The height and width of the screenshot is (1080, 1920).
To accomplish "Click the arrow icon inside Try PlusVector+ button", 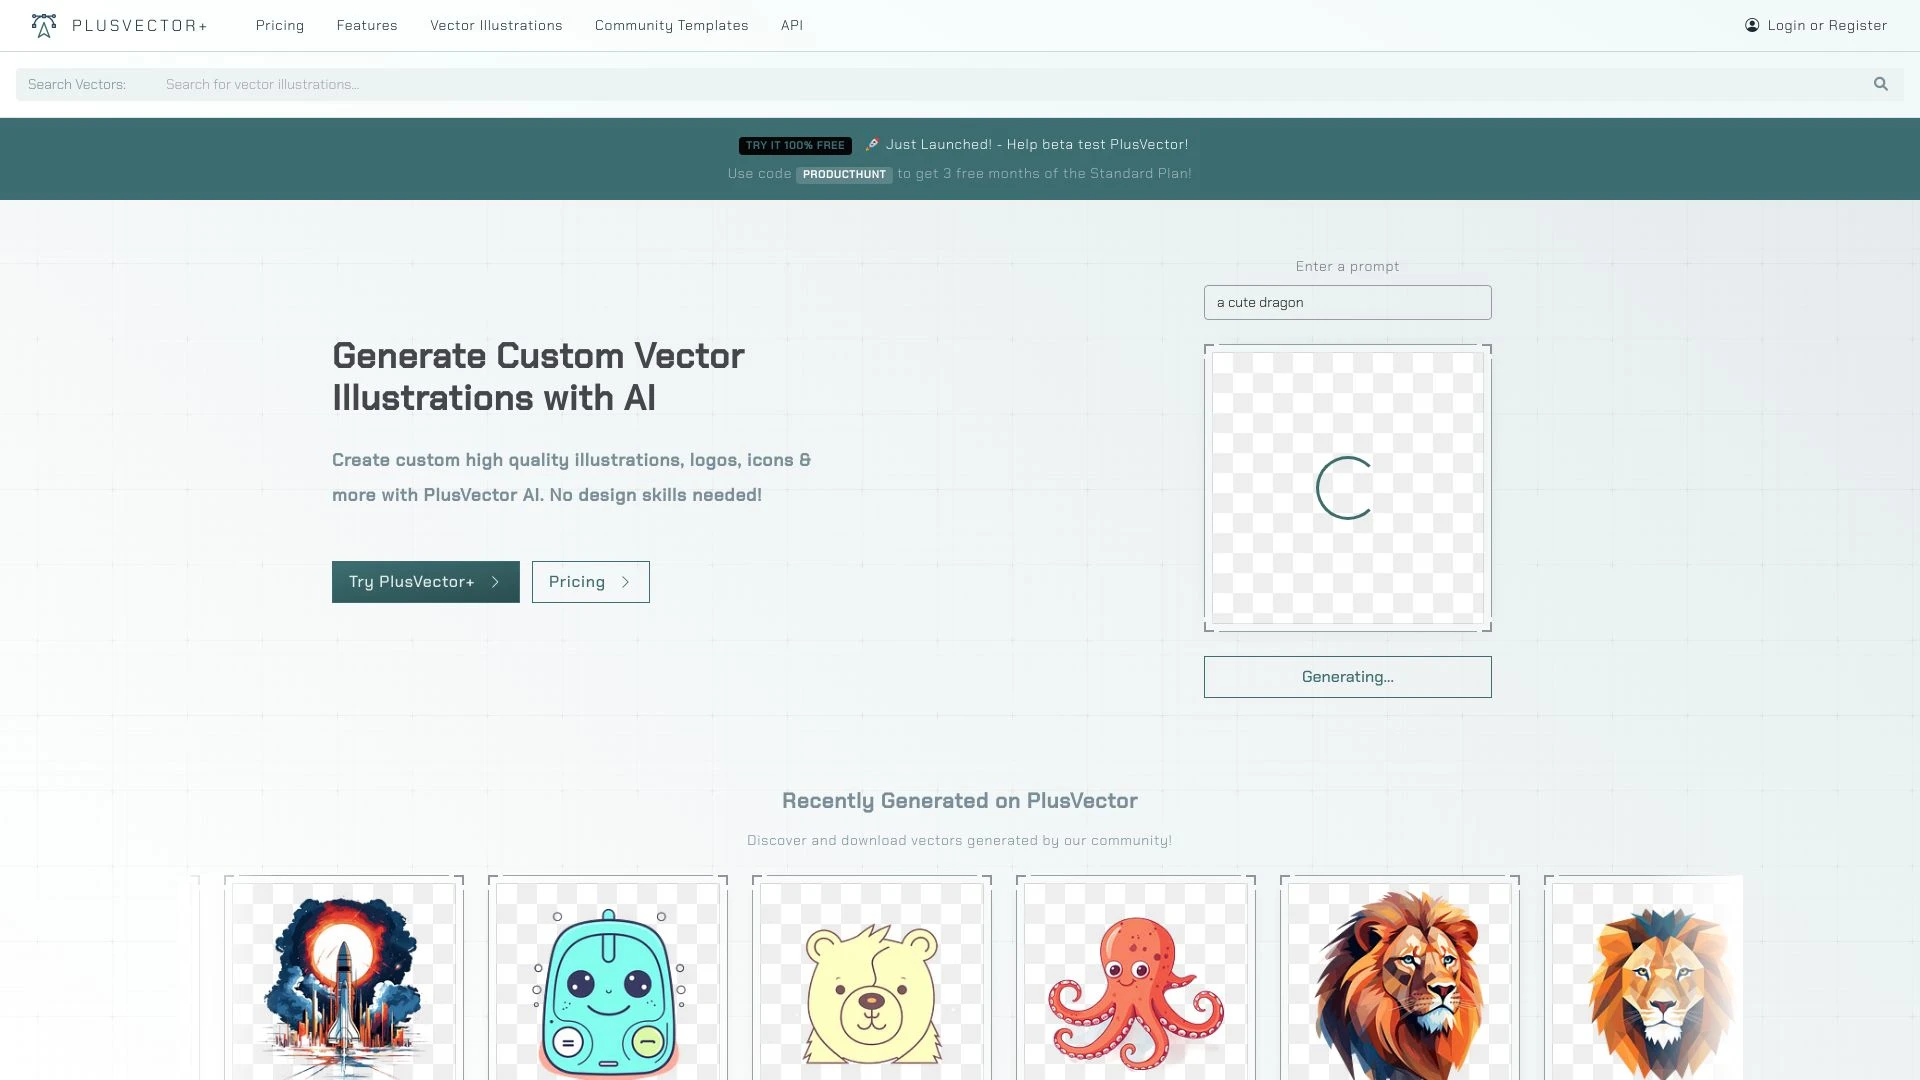I will (x=495, y=581).
